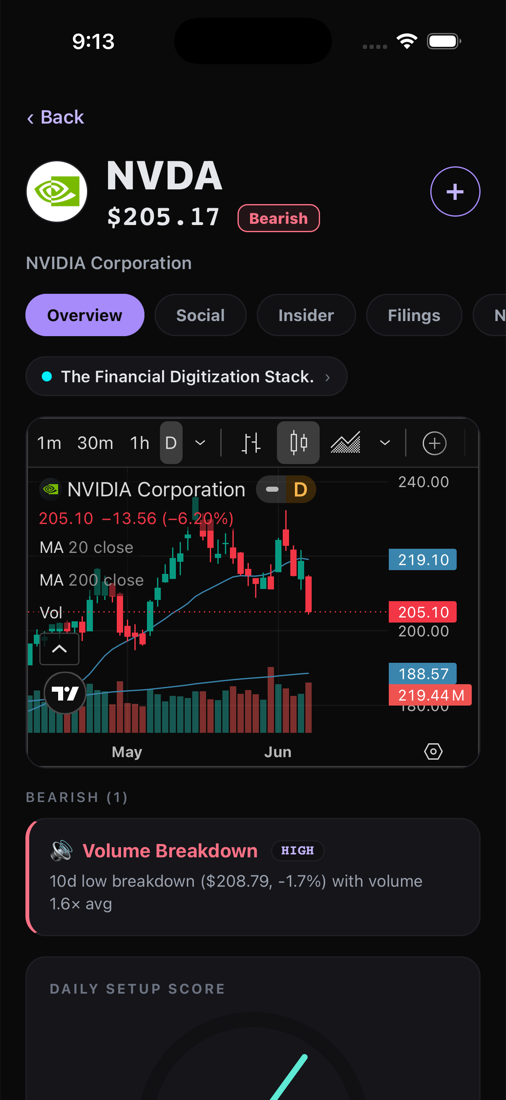Image resolution: width=506 pixels, height=1100 pixels.
Task: Click the TradingView logo badge
Action: click(65, 694)
